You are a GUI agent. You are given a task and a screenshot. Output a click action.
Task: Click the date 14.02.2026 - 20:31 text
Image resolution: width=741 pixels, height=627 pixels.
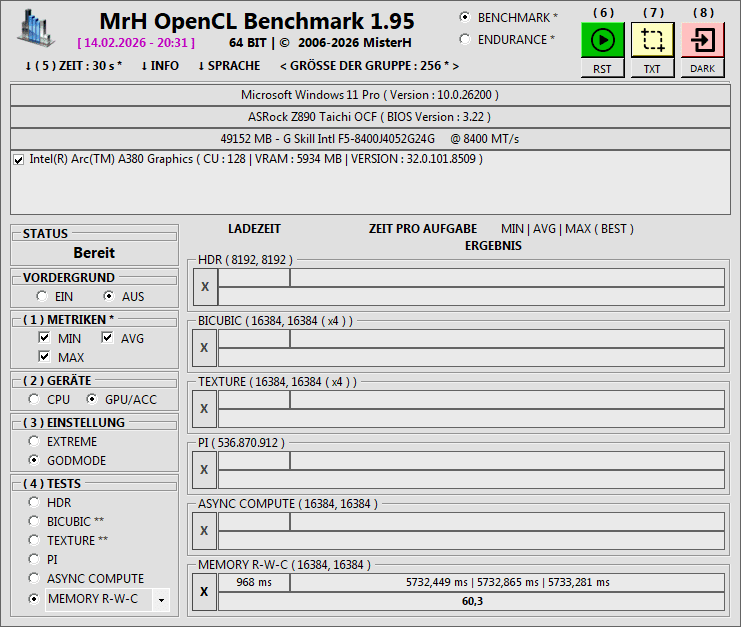pos(136,43)
